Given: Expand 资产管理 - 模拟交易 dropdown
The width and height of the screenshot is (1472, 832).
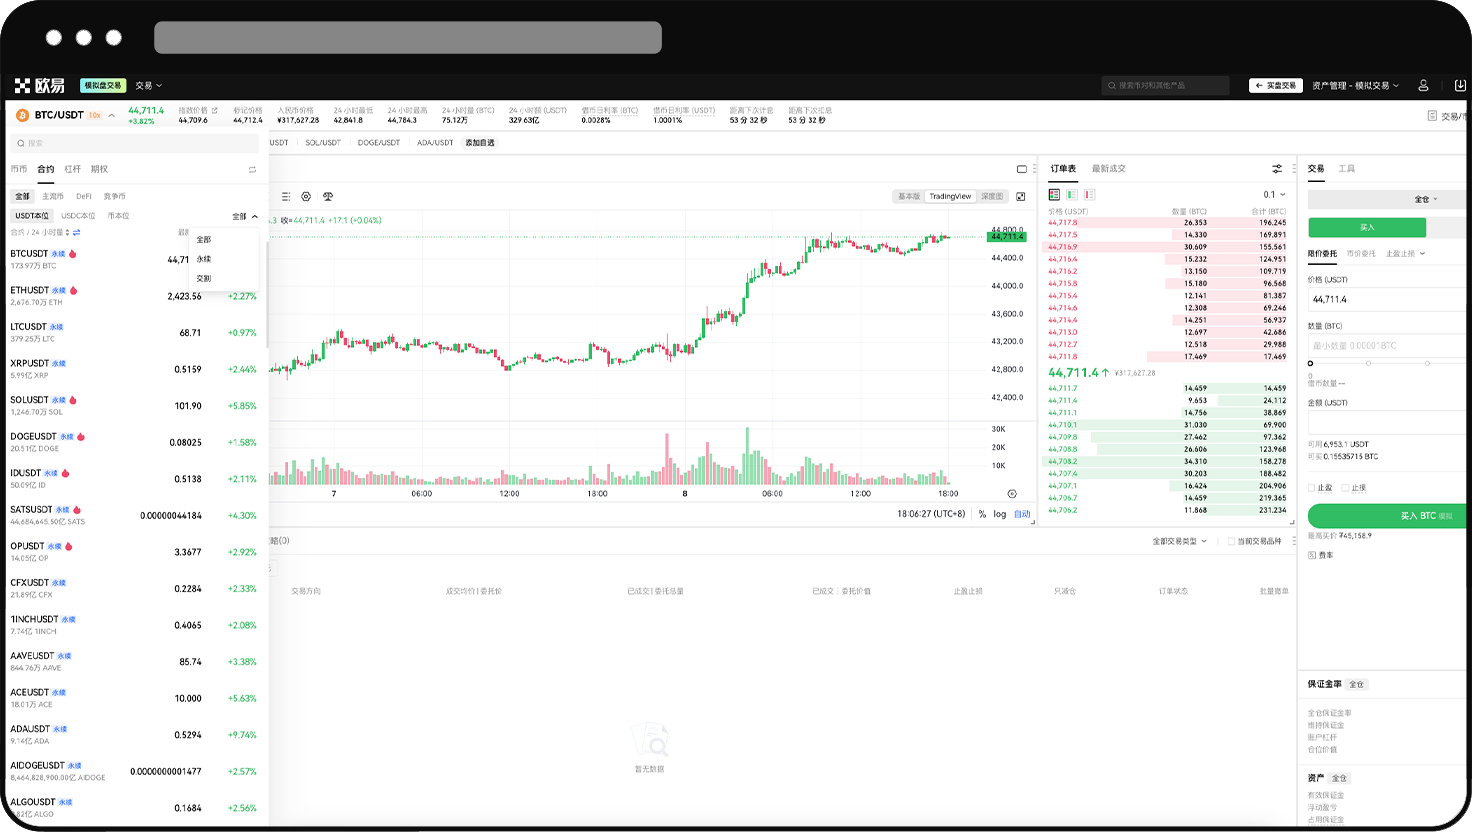Looking at the screenshot, I should click(x=1355, y=86).
